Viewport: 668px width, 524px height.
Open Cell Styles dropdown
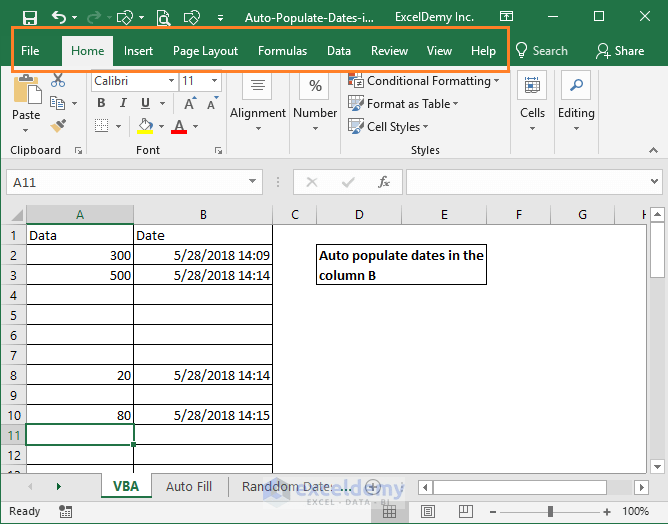tap(388, 127)
